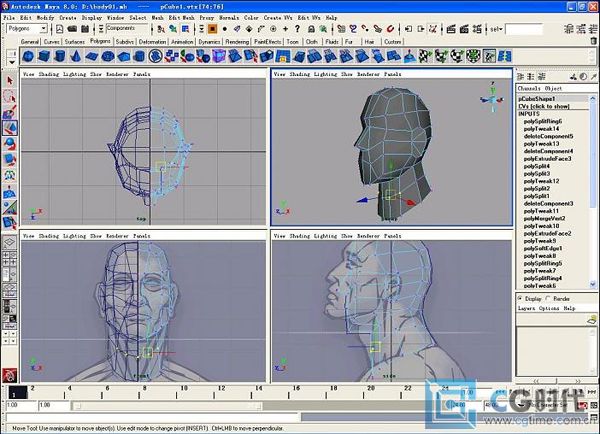Create a polygon sphere from the shelf
This screenshot has width=600, height=434.
click(x=28, y=57)
